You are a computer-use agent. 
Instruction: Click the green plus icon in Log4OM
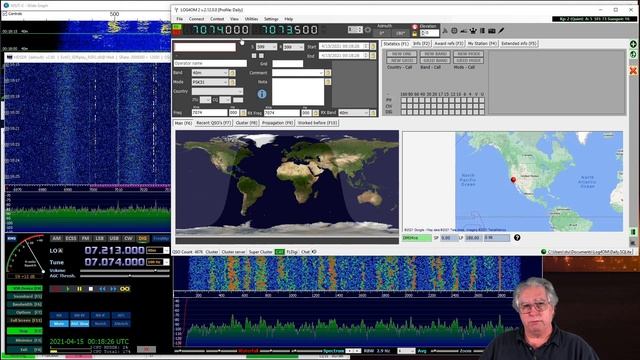[x=633, y=44]
